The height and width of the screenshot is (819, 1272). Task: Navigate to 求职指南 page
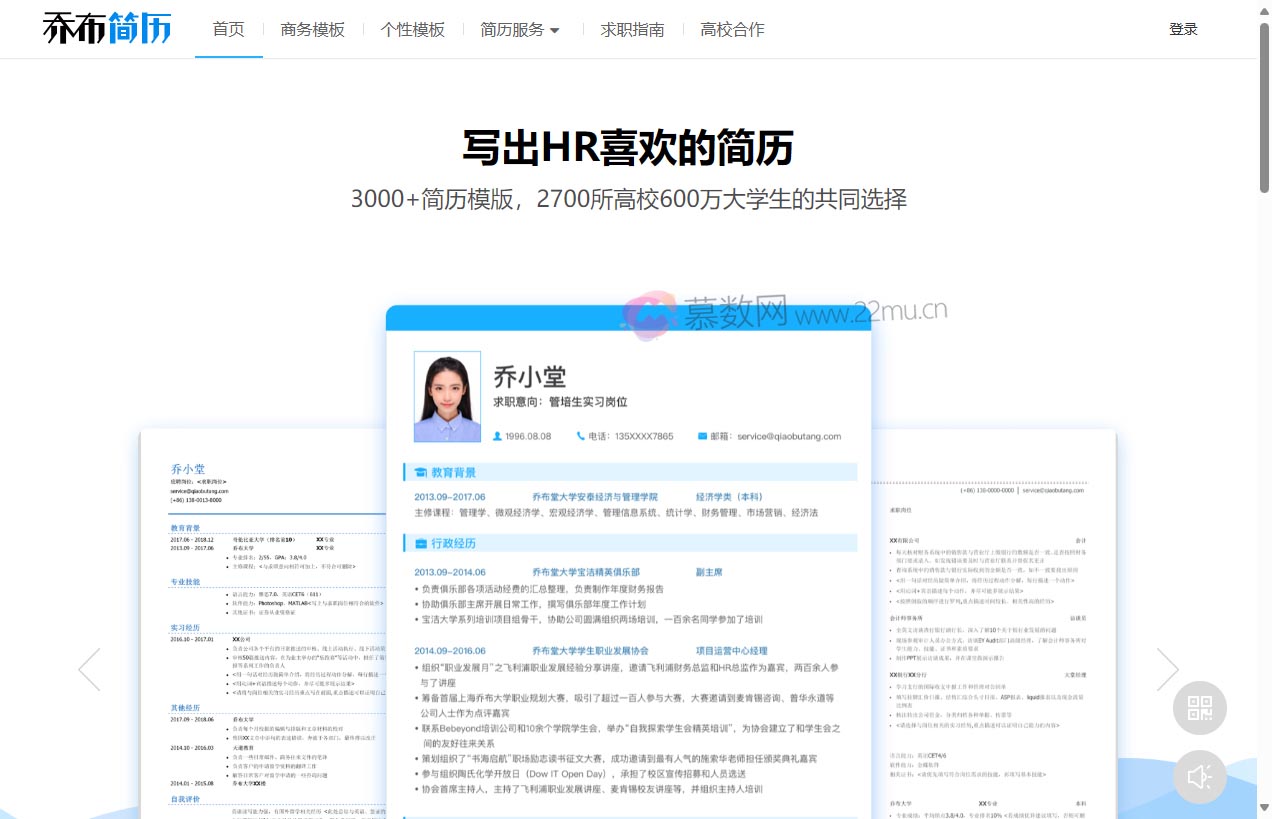tap(632, 30)
